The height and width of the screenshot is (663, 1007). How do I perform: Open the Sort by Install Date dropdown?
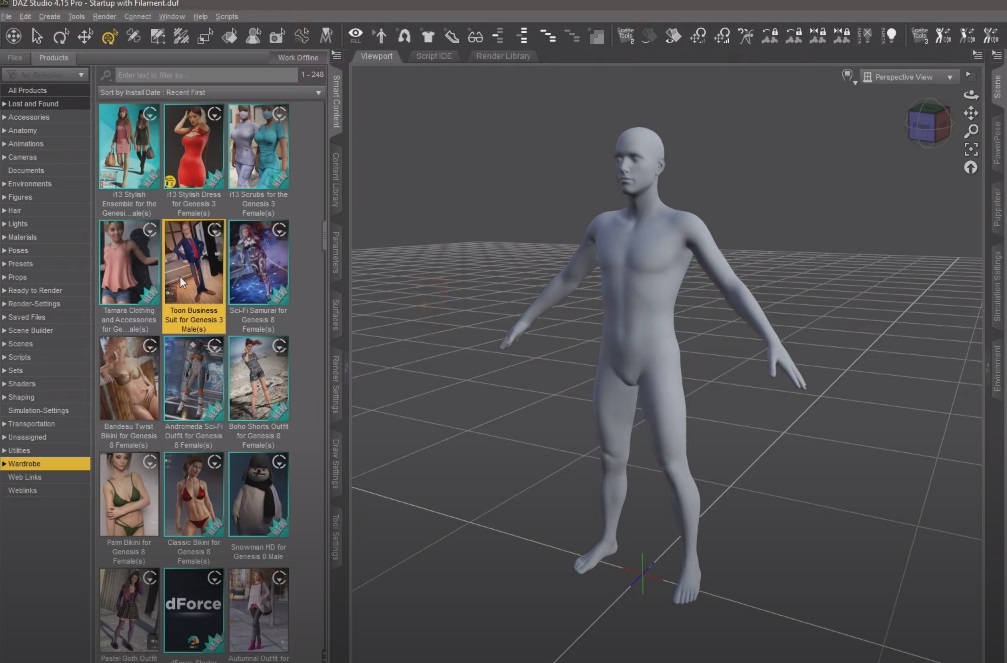point(211,93)
